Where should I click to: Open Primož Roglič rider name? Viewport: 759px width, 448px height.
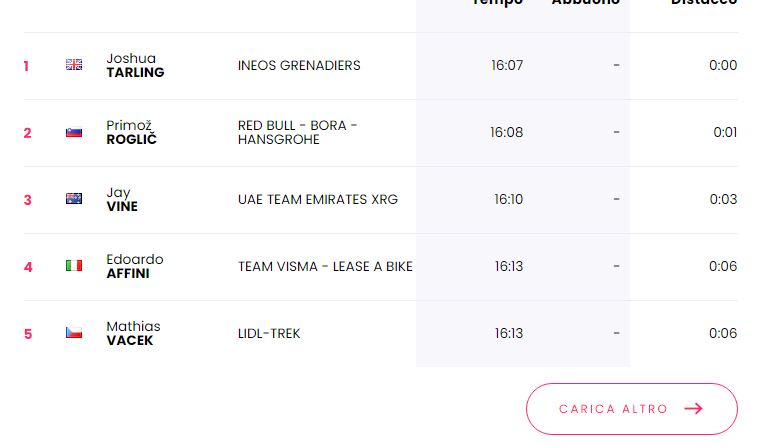(x=131, y=133)
